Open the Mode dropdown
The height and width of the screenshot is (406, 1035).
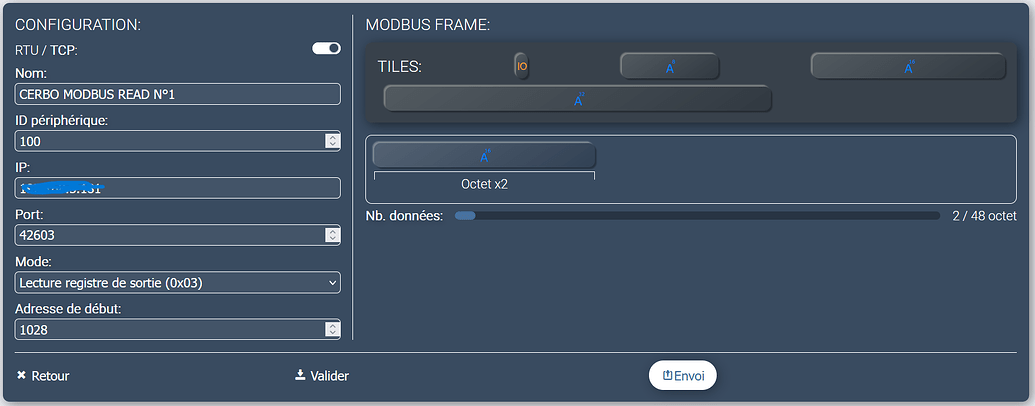tap(179, 283)
